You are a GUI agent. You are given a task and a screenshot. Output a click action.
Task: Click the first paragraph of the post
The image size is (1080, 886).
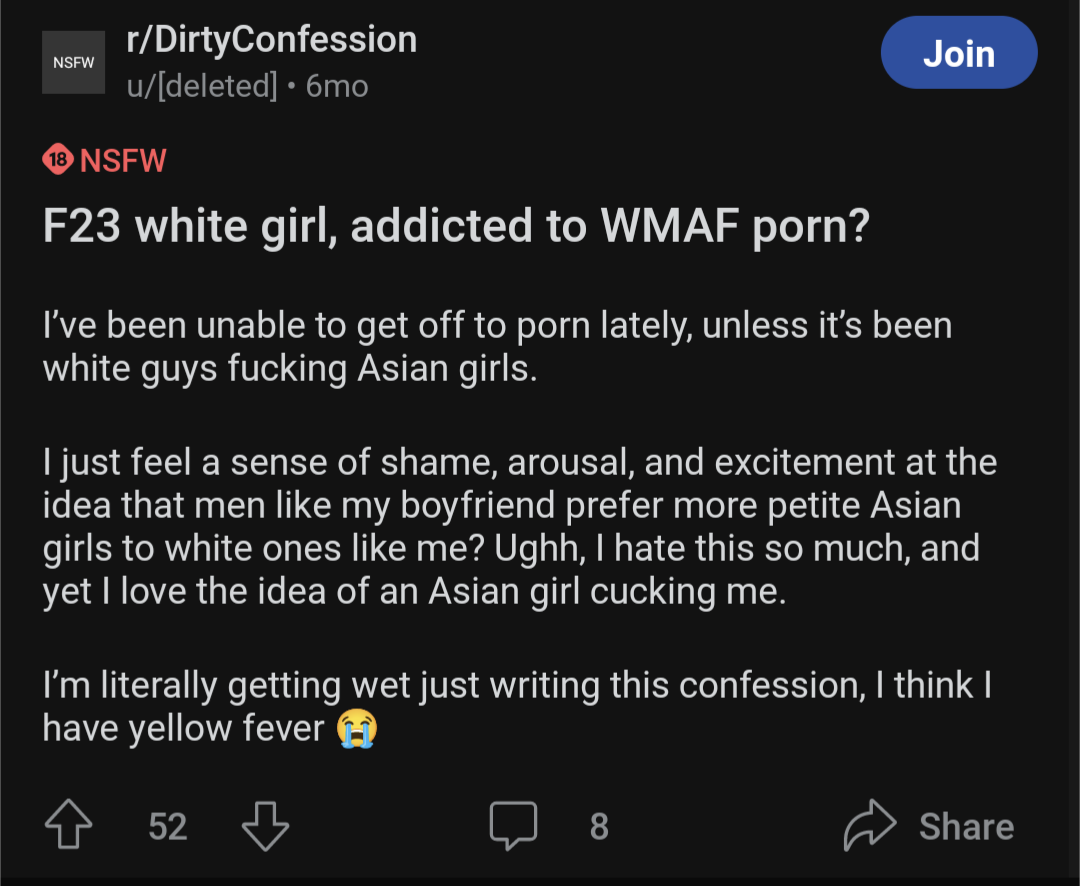pos(496,347)
